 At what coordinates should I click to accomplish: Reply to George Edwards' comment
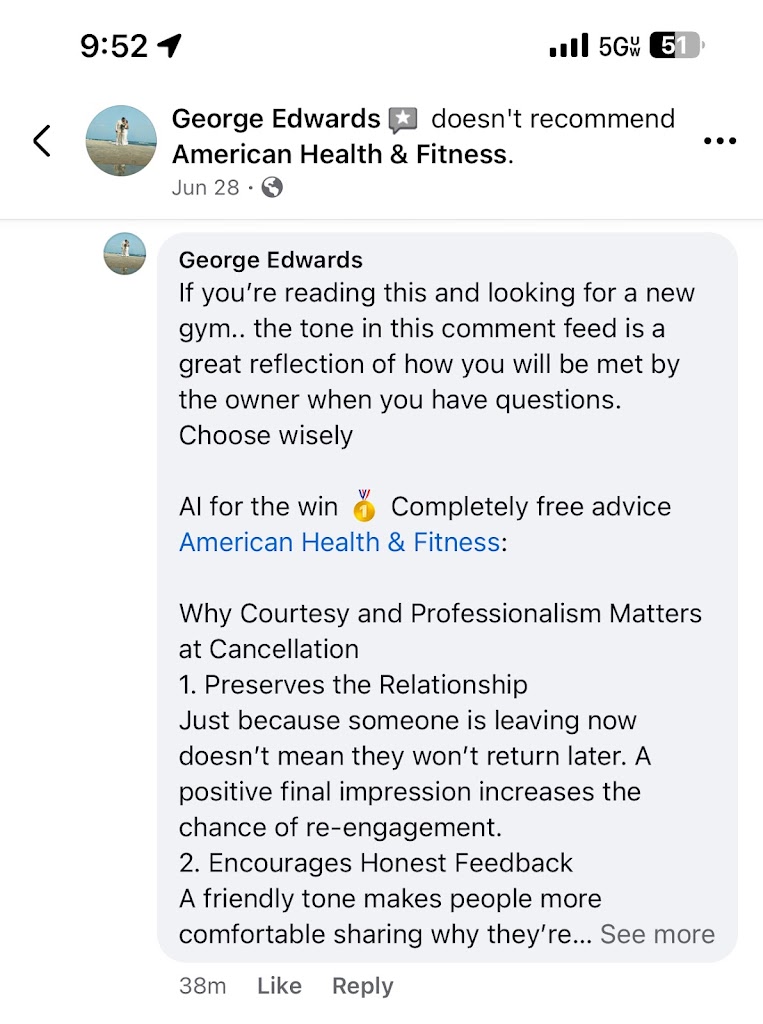(x=362, y=986)
